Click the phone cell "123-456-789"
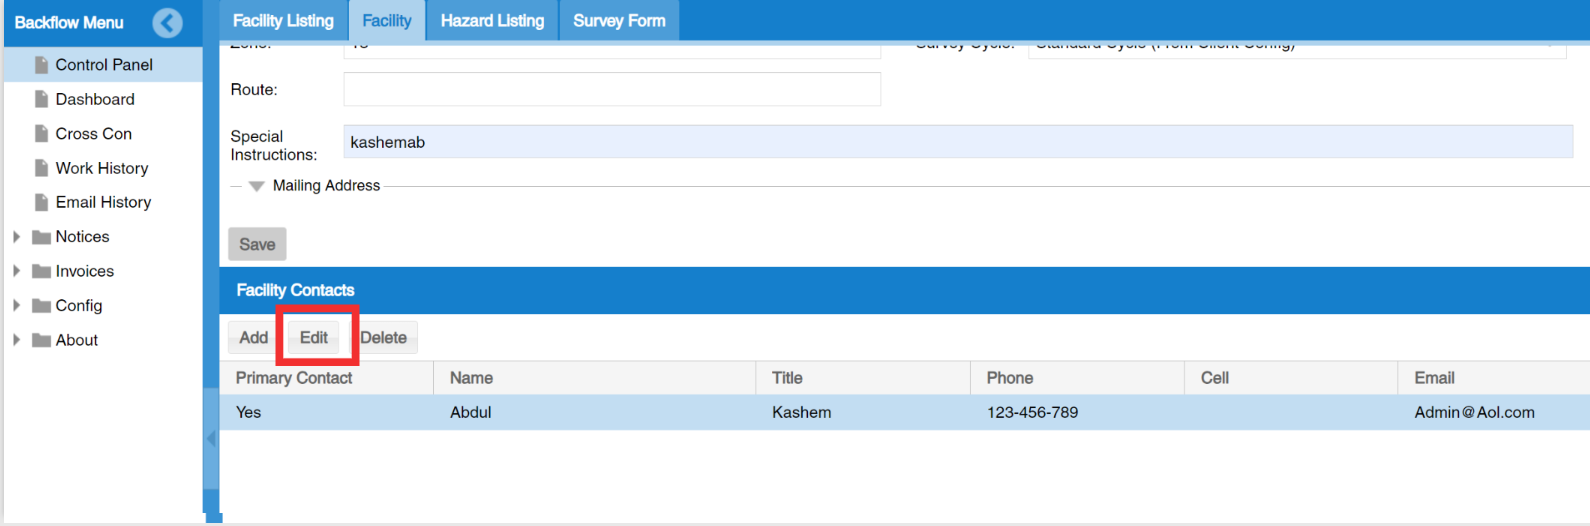1590x526 pixels. click(1077, 412)
